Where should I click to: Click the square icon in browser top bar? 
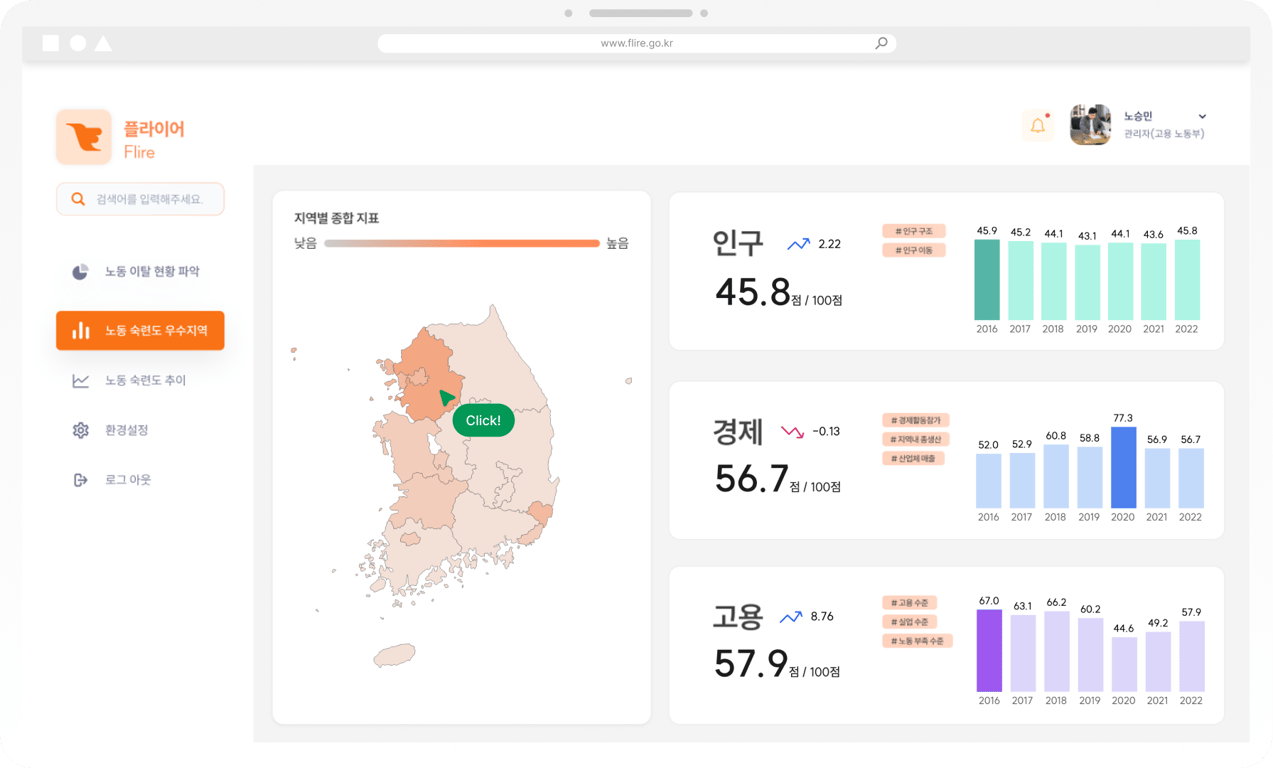51,43
